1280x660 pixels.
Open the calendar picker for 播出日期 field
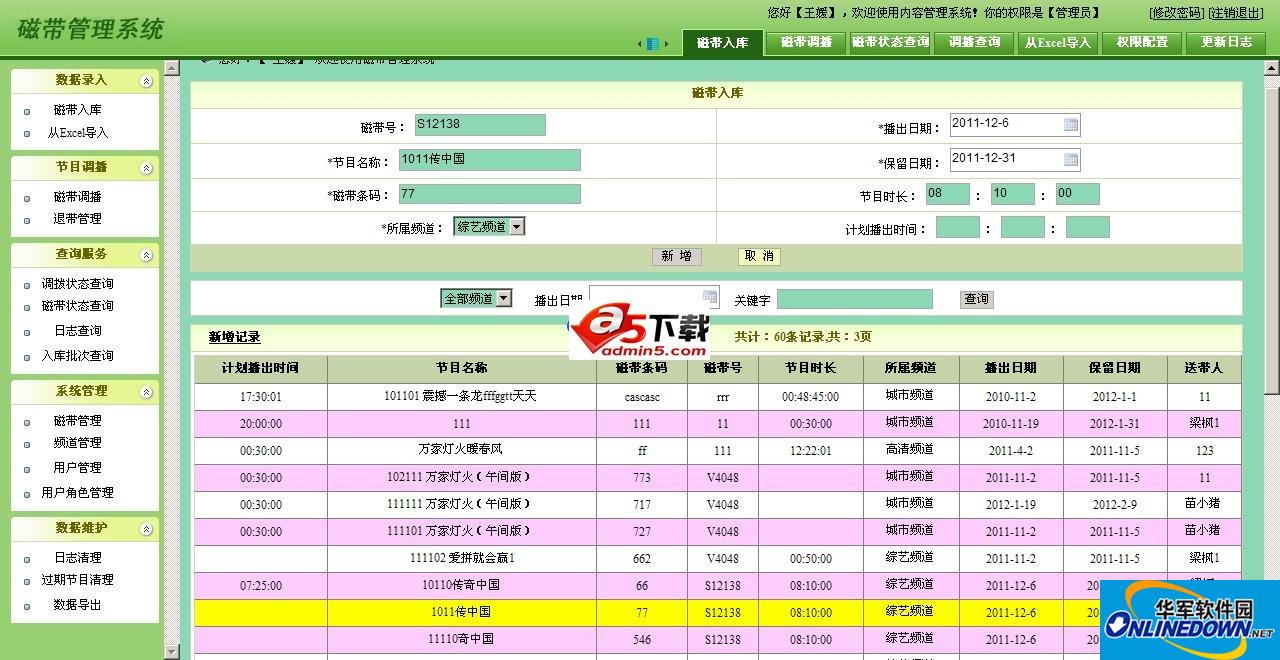point(1072,124)
